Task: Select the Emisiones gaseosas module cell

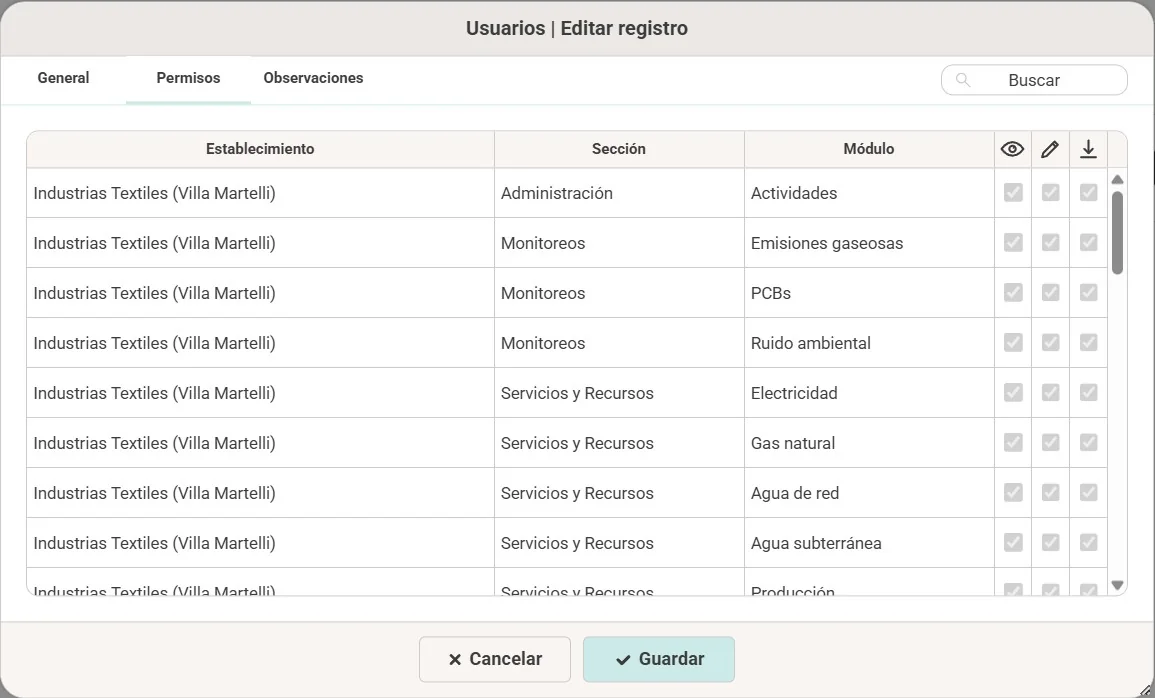Action: (869, 243)
